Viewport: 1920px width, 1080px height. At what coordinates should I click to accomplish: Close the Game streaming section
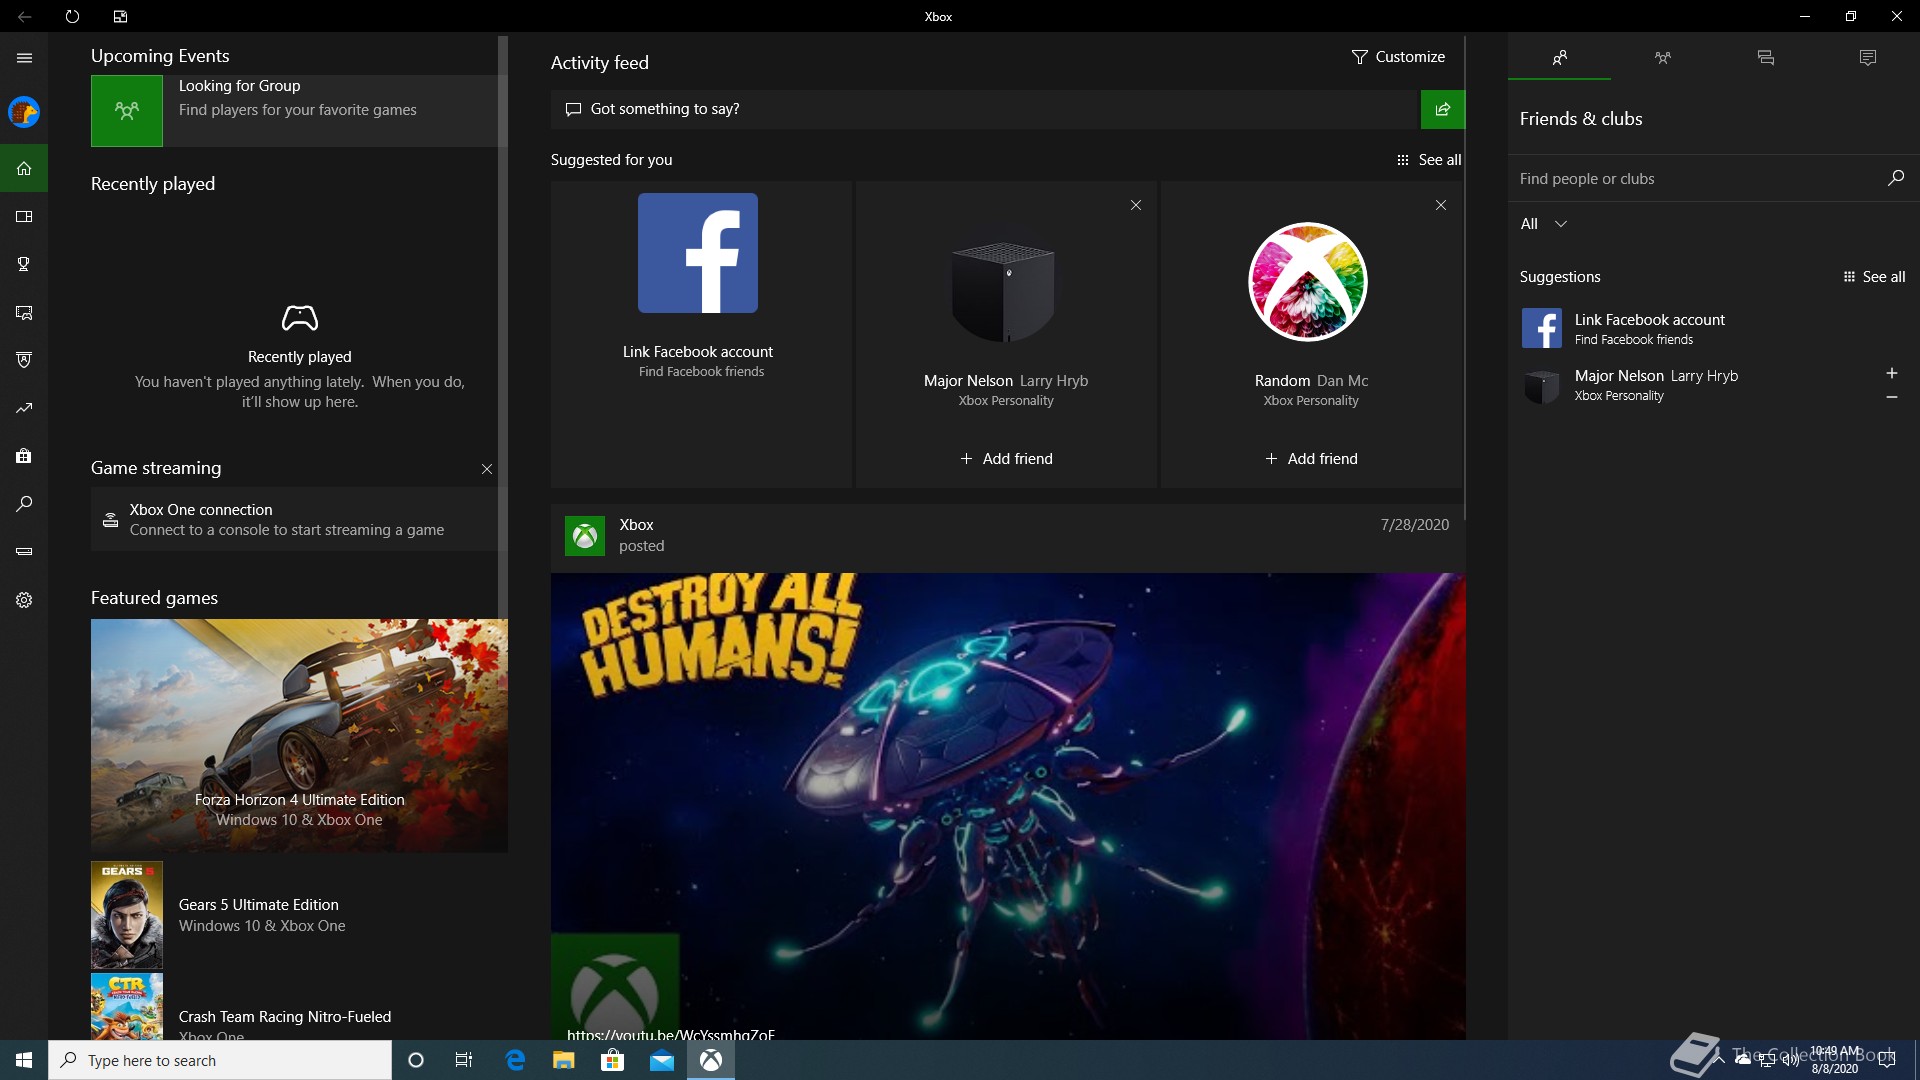(487, 469)
